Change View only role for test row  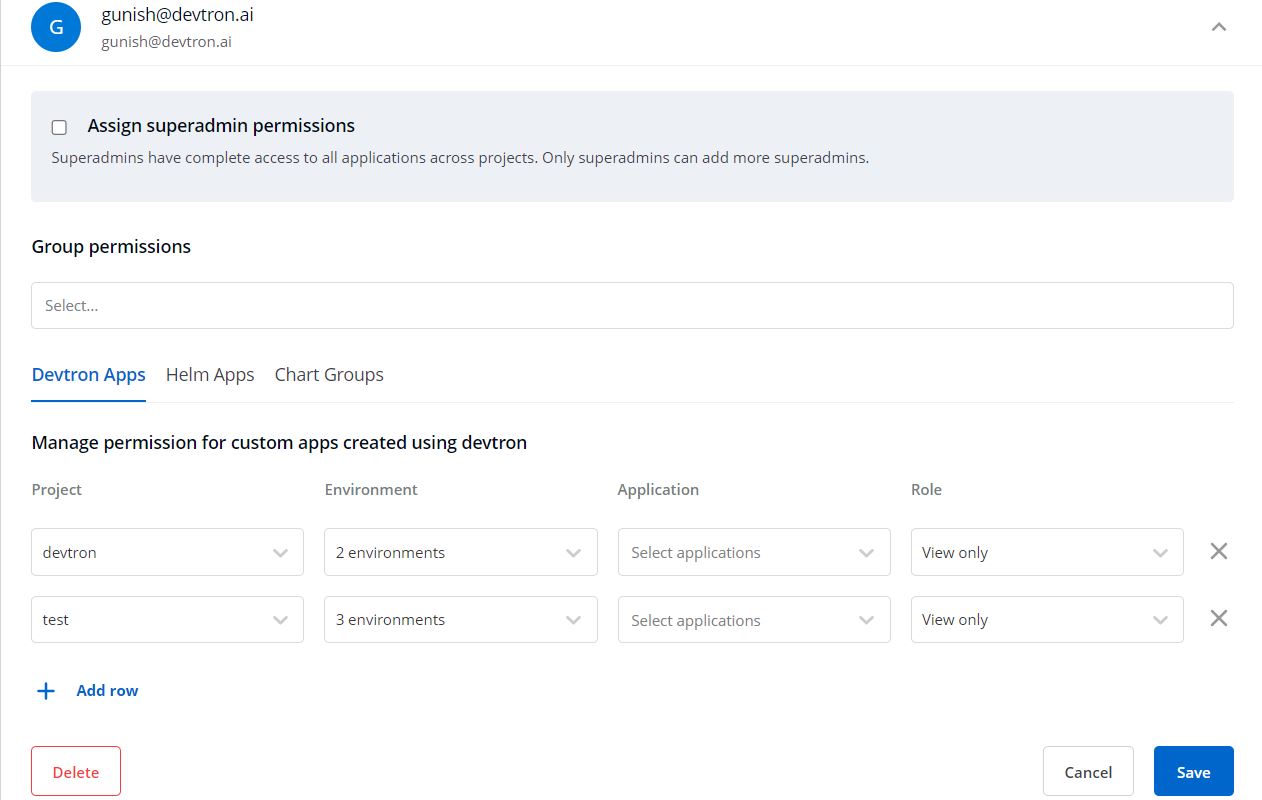[x=1046, y=620]
